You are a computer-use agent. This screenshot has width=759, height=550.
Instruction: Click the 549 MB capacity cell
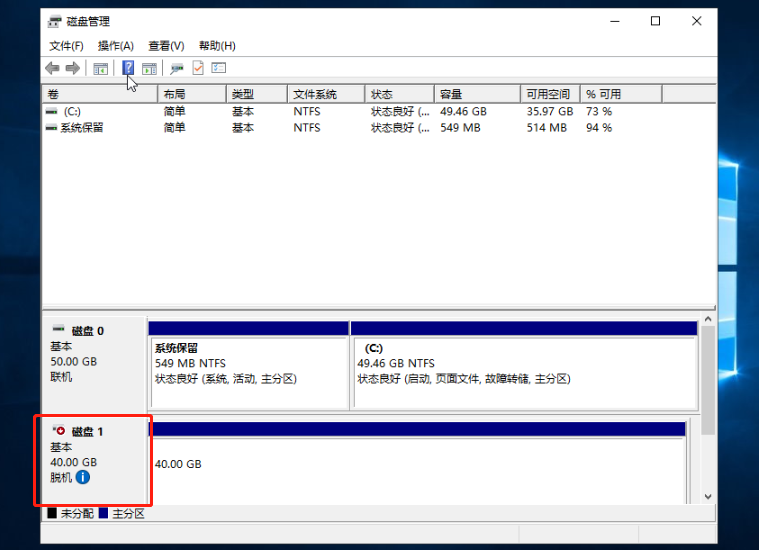coord(460,128)
